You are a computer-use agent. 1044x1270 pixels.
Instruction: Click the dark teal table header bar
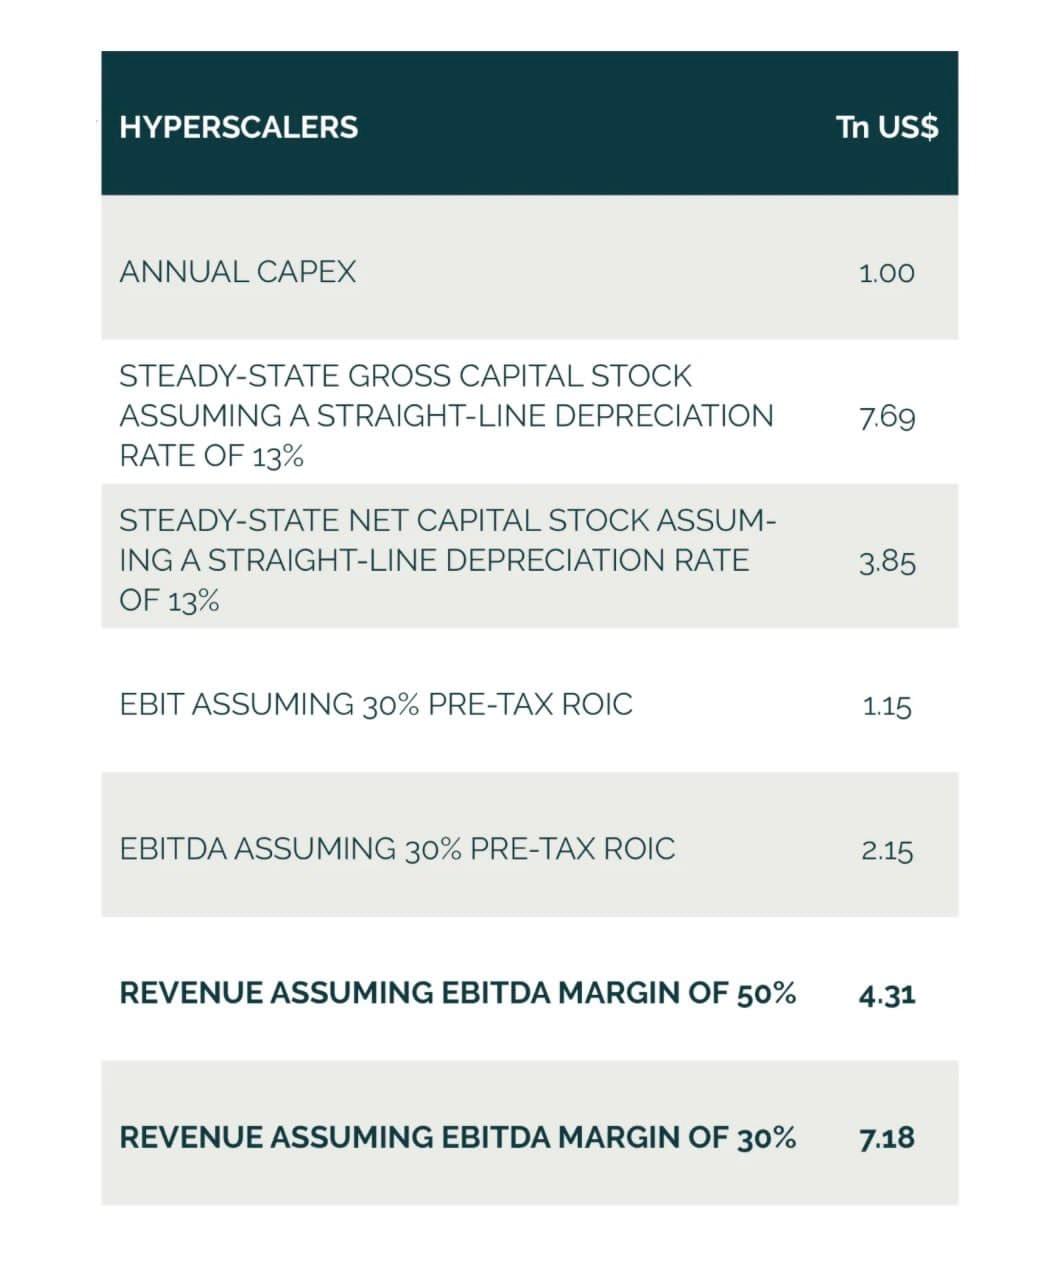coord(529,123)
